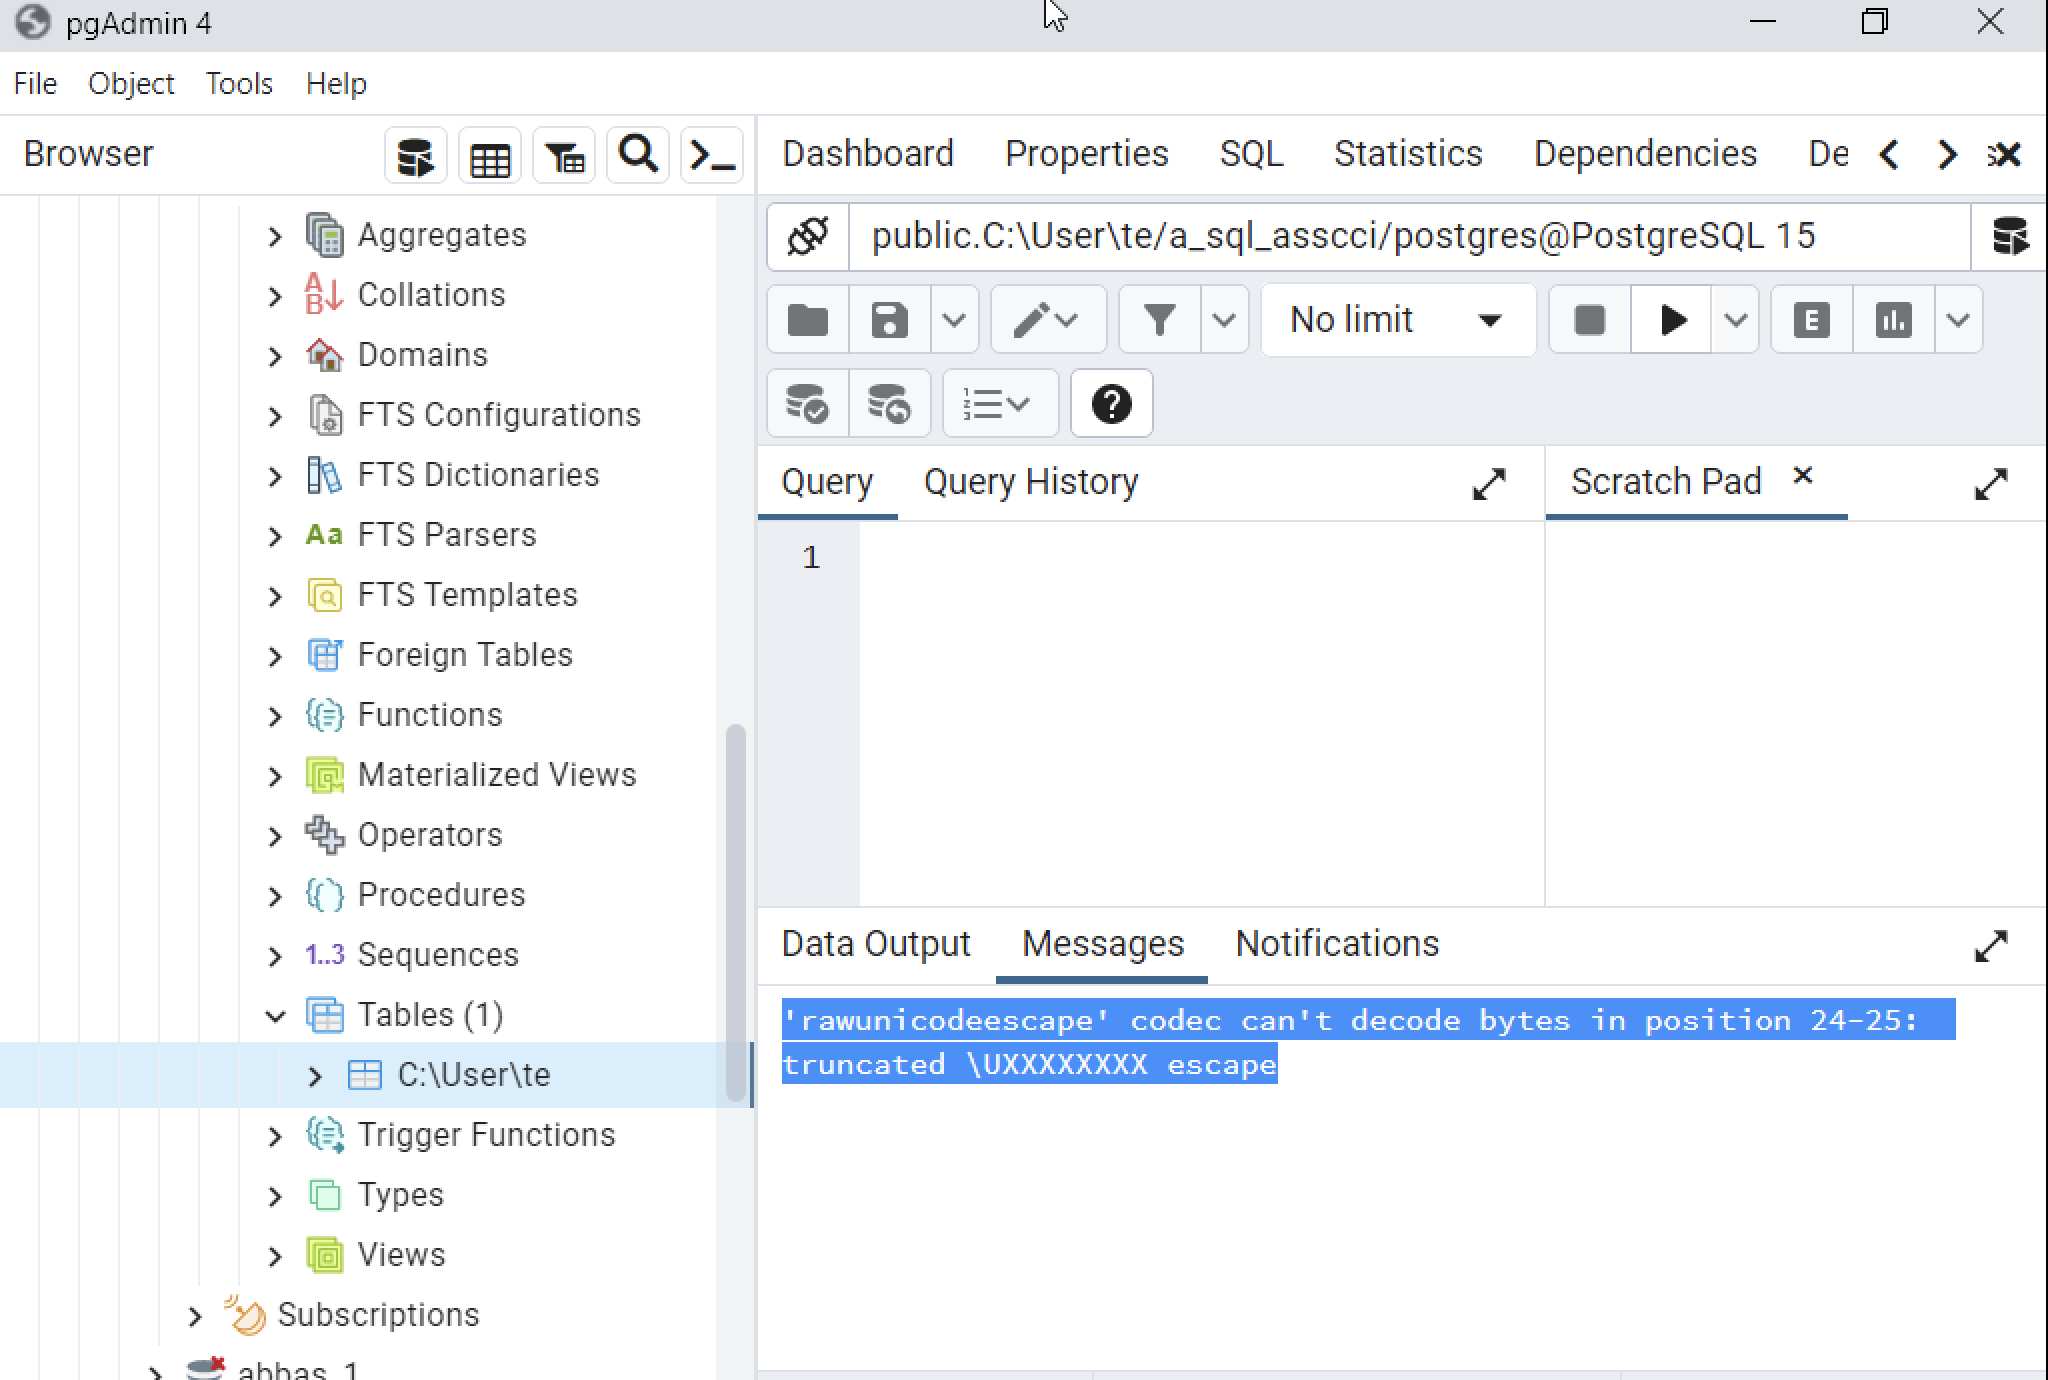
Task: Save the current query
Action: coord(888,319)
